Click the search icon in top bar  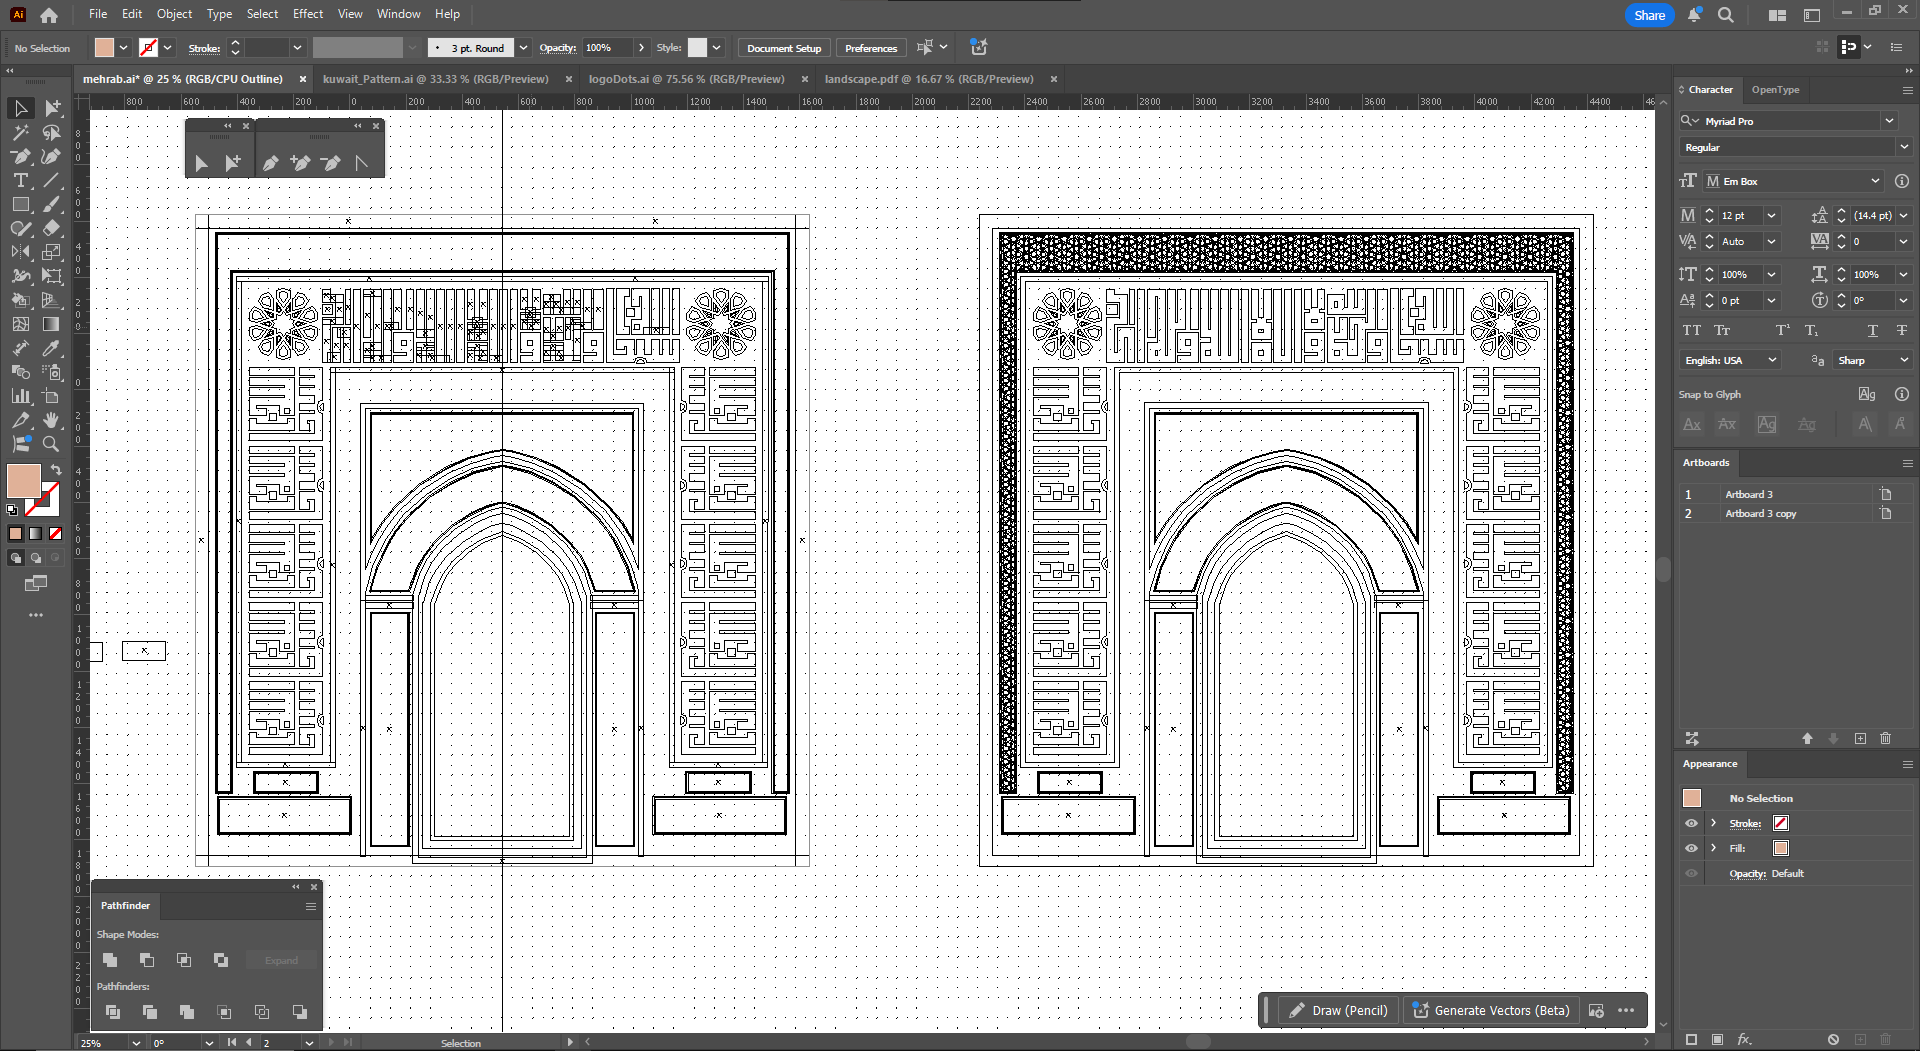coord(1726,15)
